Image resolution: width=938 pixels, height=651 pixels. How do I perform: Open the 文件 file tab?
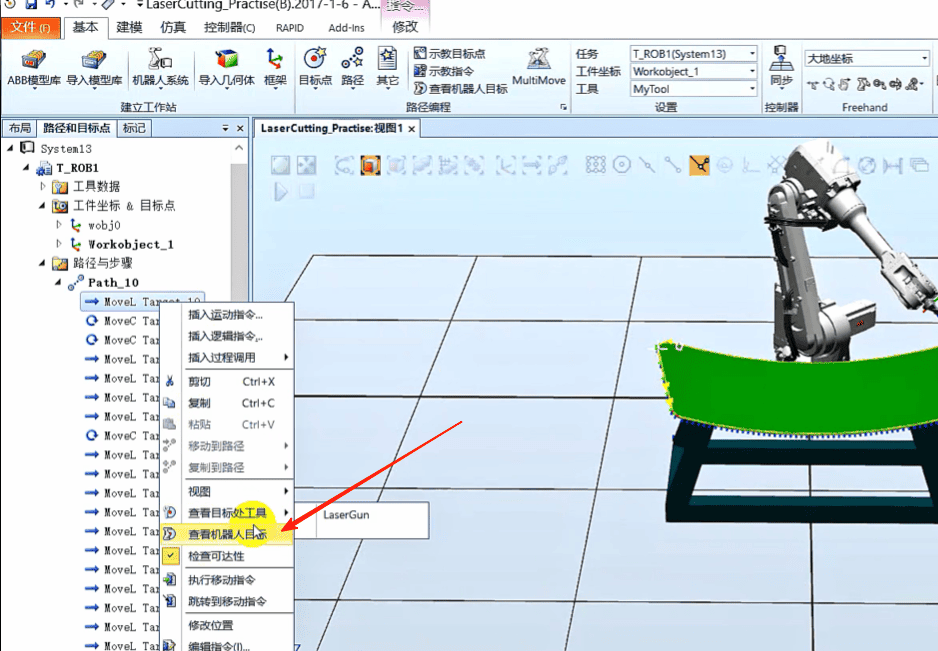pos(31,27)
